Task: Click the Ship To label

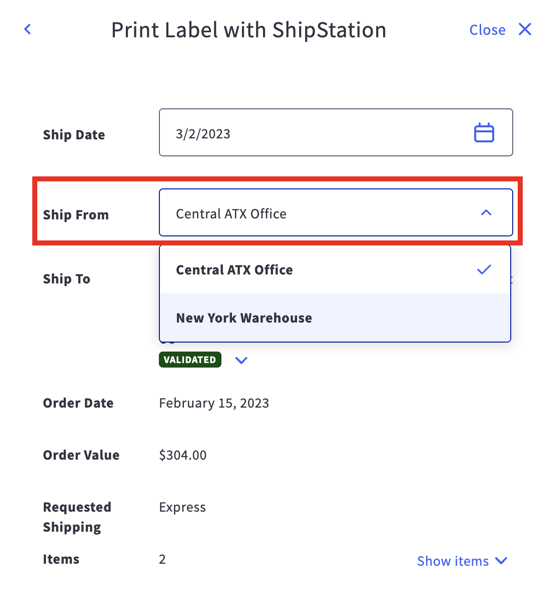Action: [66, 279]
